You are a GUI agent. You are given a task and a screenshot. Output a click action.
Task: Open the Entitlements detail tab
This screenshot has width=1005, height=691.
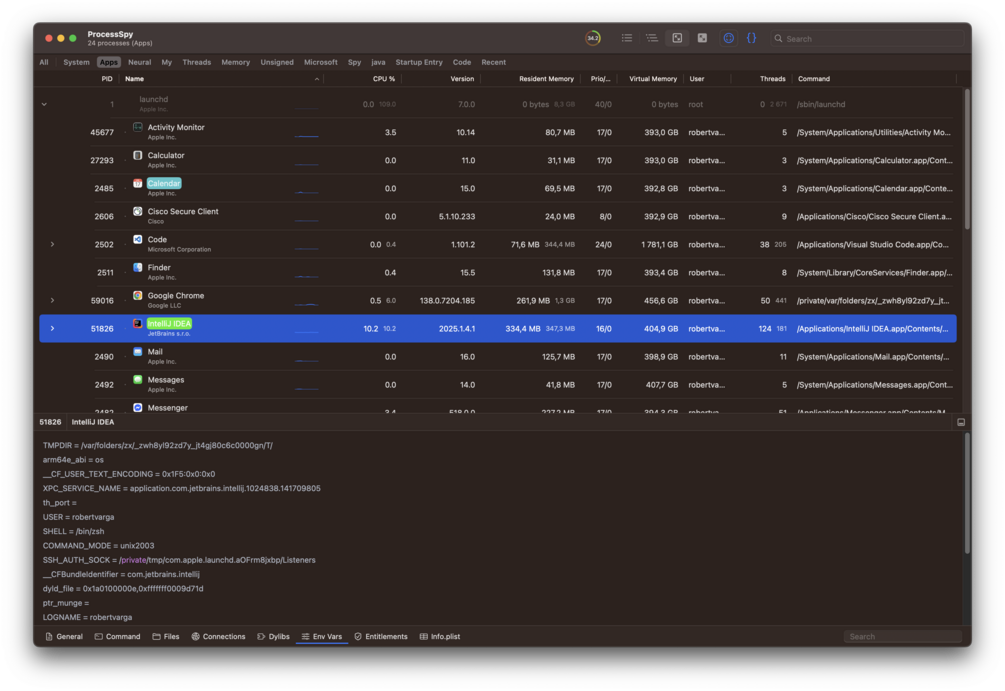pos(381,637)
